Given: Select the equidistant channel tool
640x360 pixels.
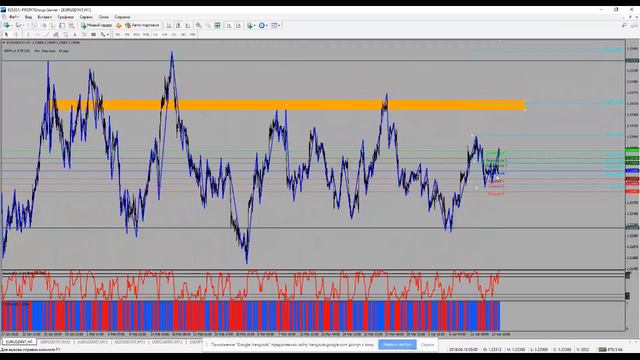Looking at the screenshot, I should coord(56,35).
